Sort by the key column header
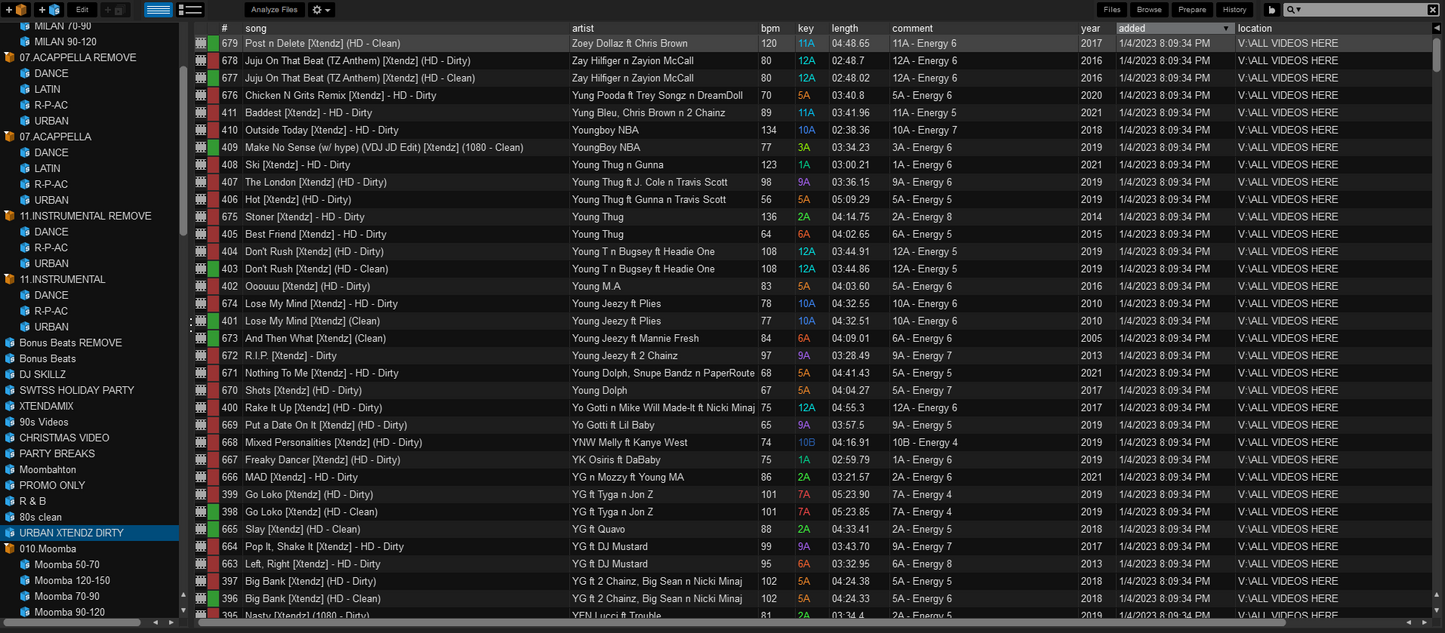This screenshot has width=1445, height=633. click(x=811, y=29)
